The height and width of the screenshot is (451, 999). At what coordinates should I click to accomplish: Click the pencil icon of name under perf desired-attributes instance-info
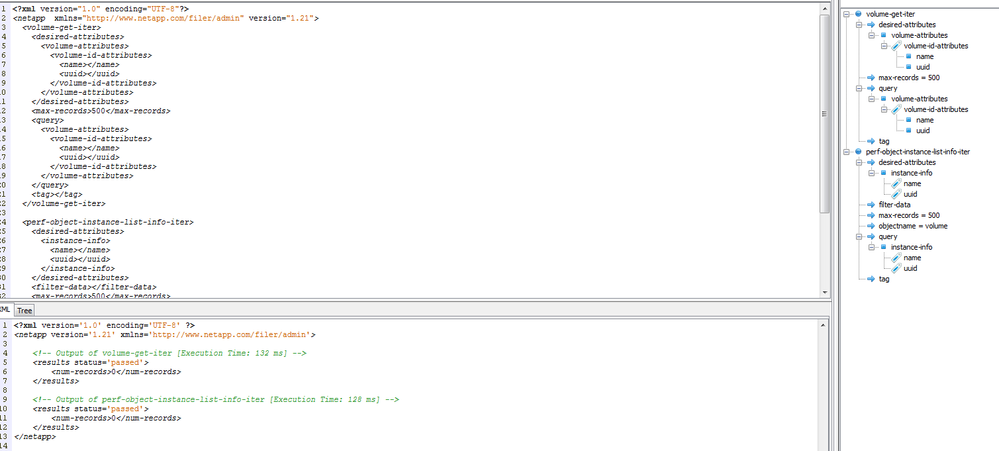click(896, 183)
